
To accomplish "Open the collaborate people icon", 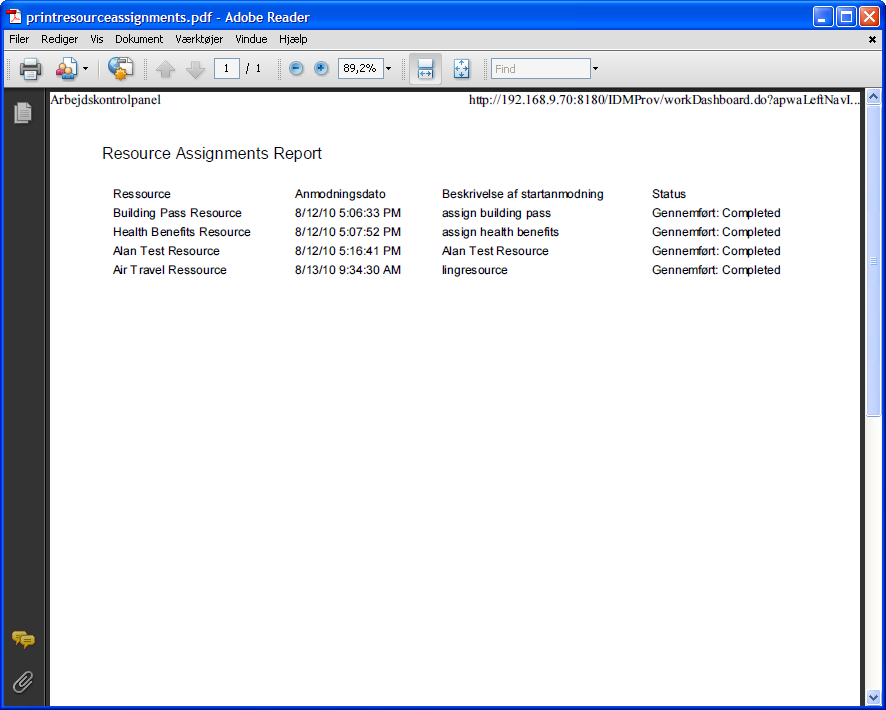I will [66, 69].
